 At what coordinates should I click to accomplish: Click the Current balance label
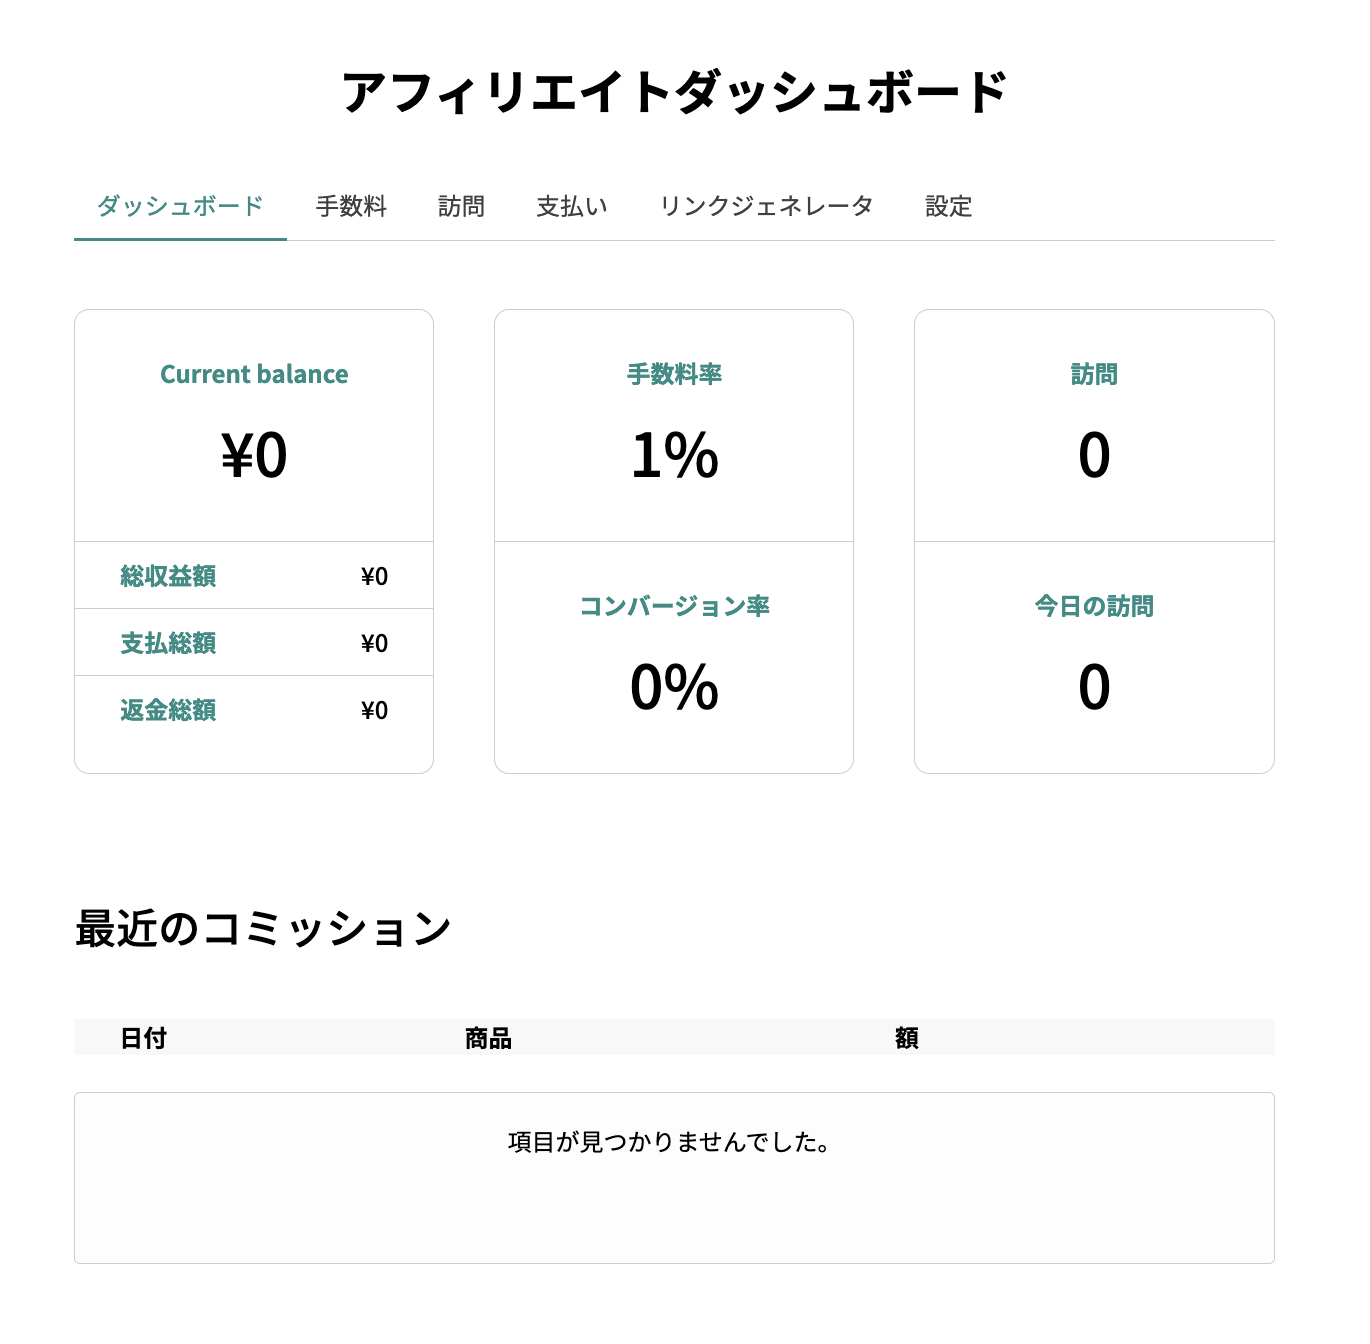(x=254, y=374)
